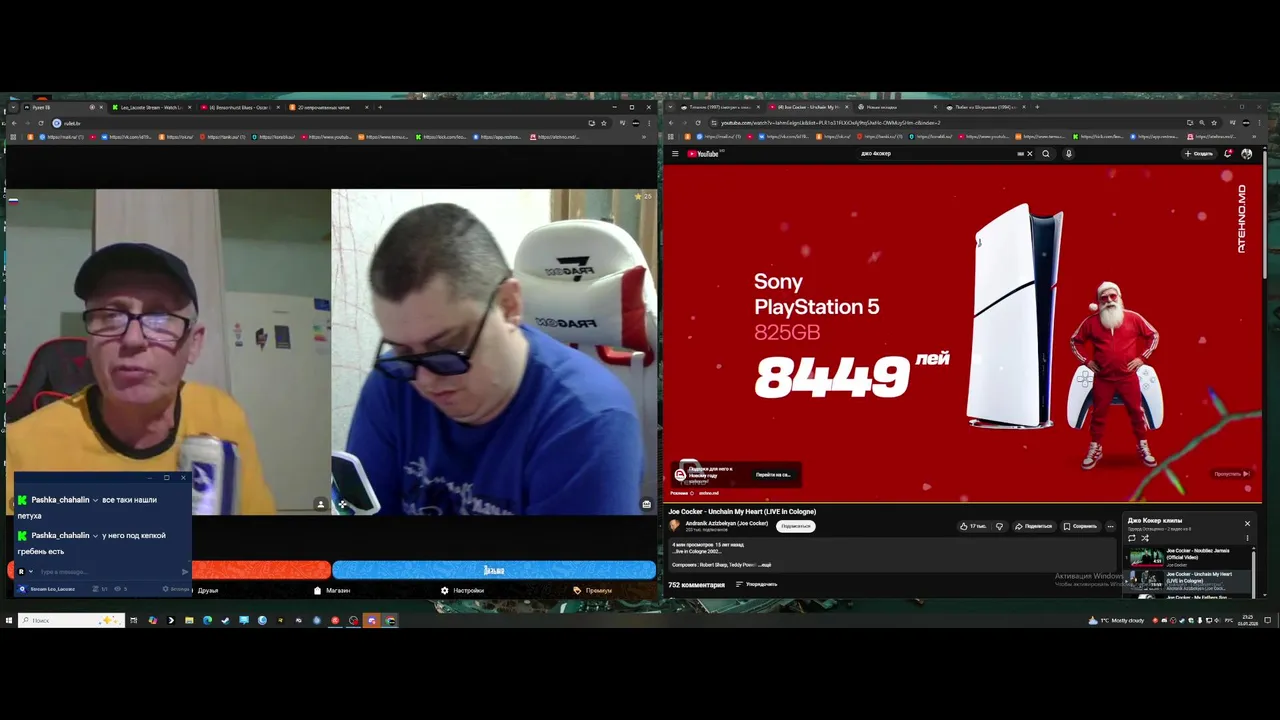Save the video to a playlist
The image size is (1280, 720).
tap(1080, 526)
